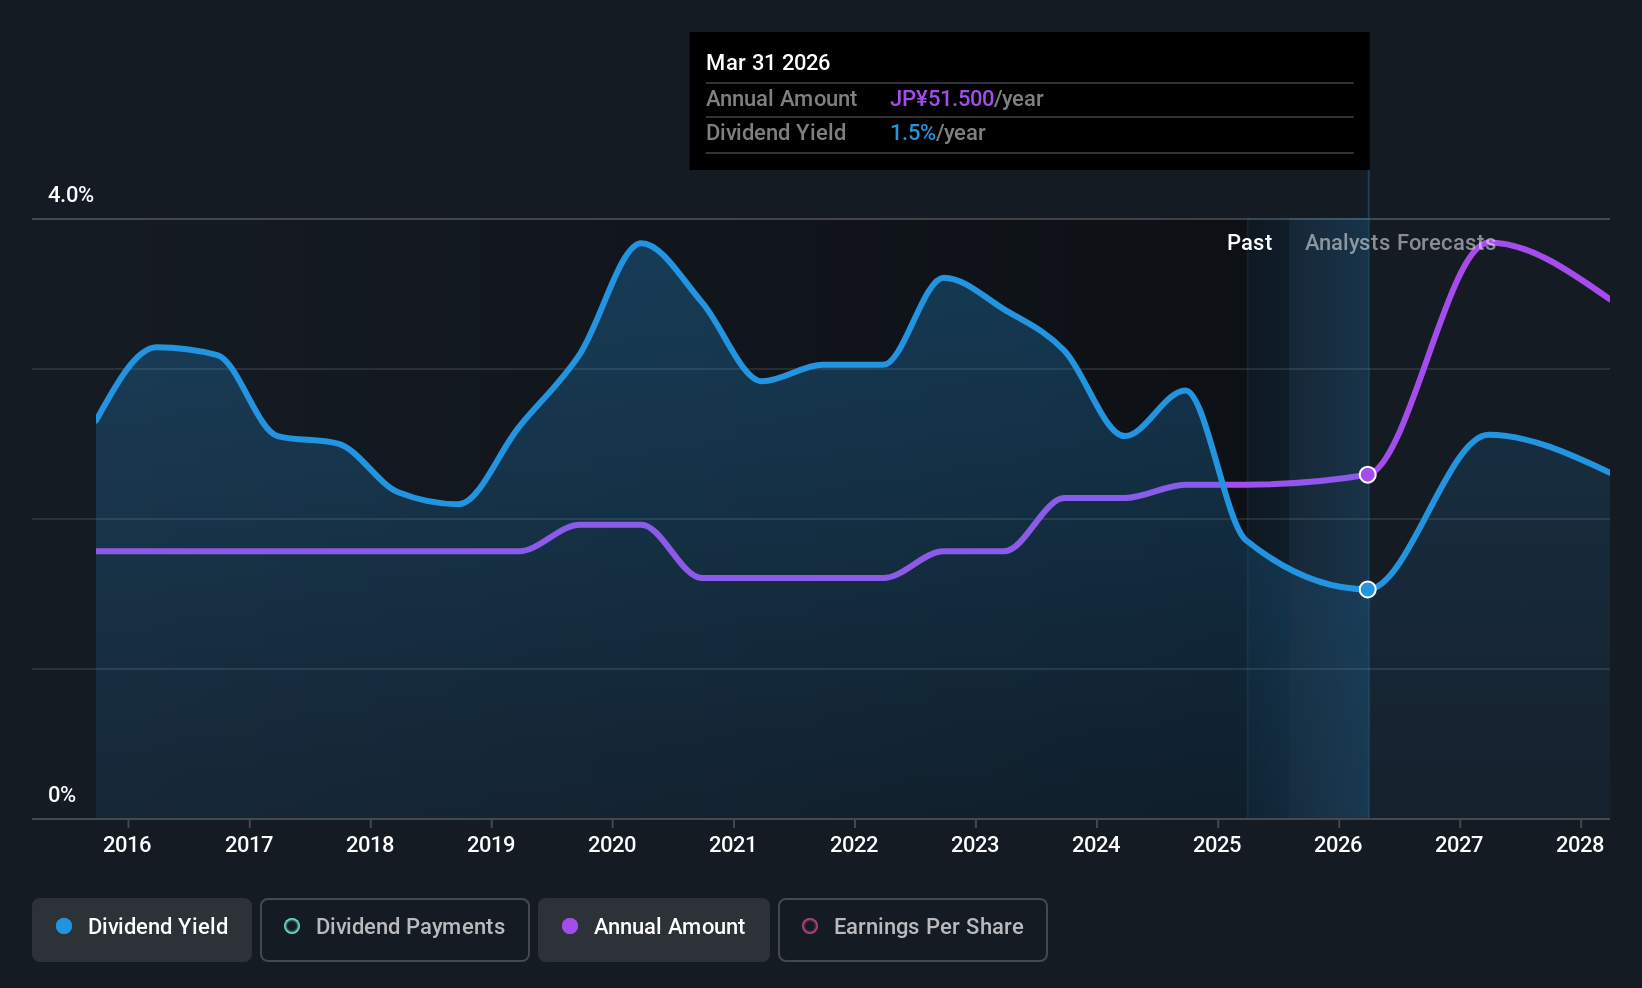Click the 2028 x-axis label
1642x988 pixels.
click(x=1580, y=845)
